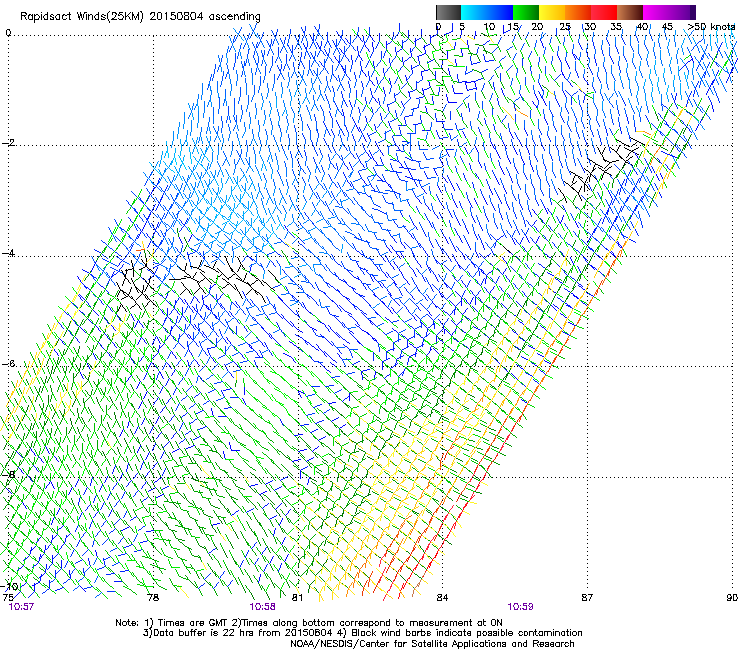Click the 'NOAA/NESDIS/Center for Satellite Applications and Research' credit
The width and height of the screenshot is (740, 650).
pyautogui.click(x=432, y=644)
